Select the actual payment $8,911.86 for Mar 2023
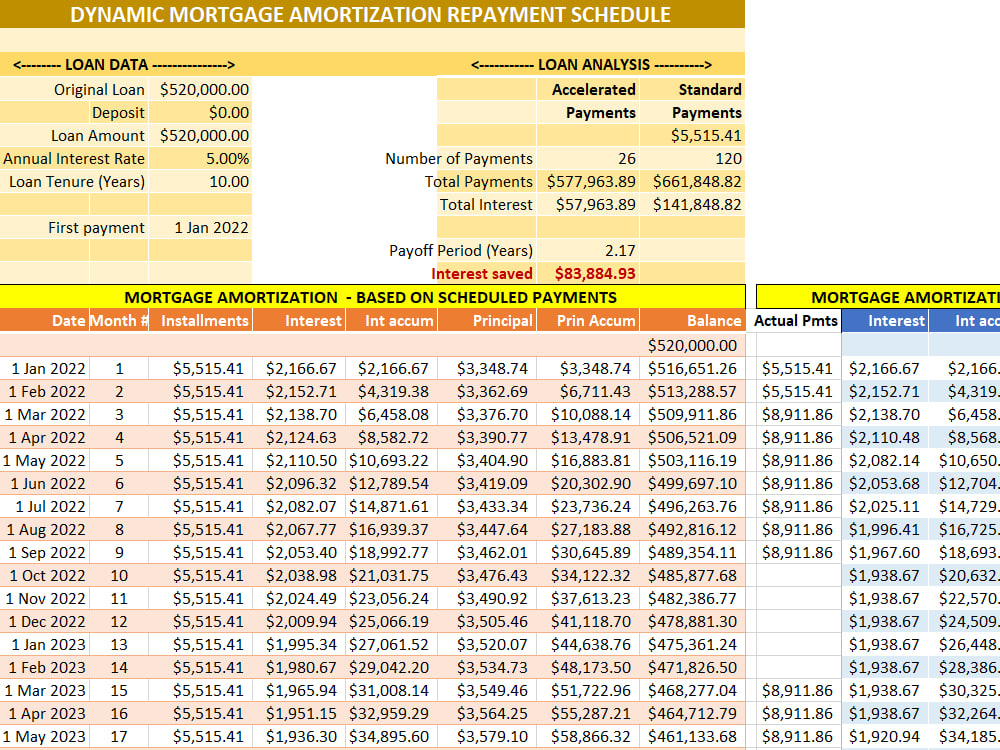Image resolution: width=1000 pixels, height=750 pixels. coord(797,690)
